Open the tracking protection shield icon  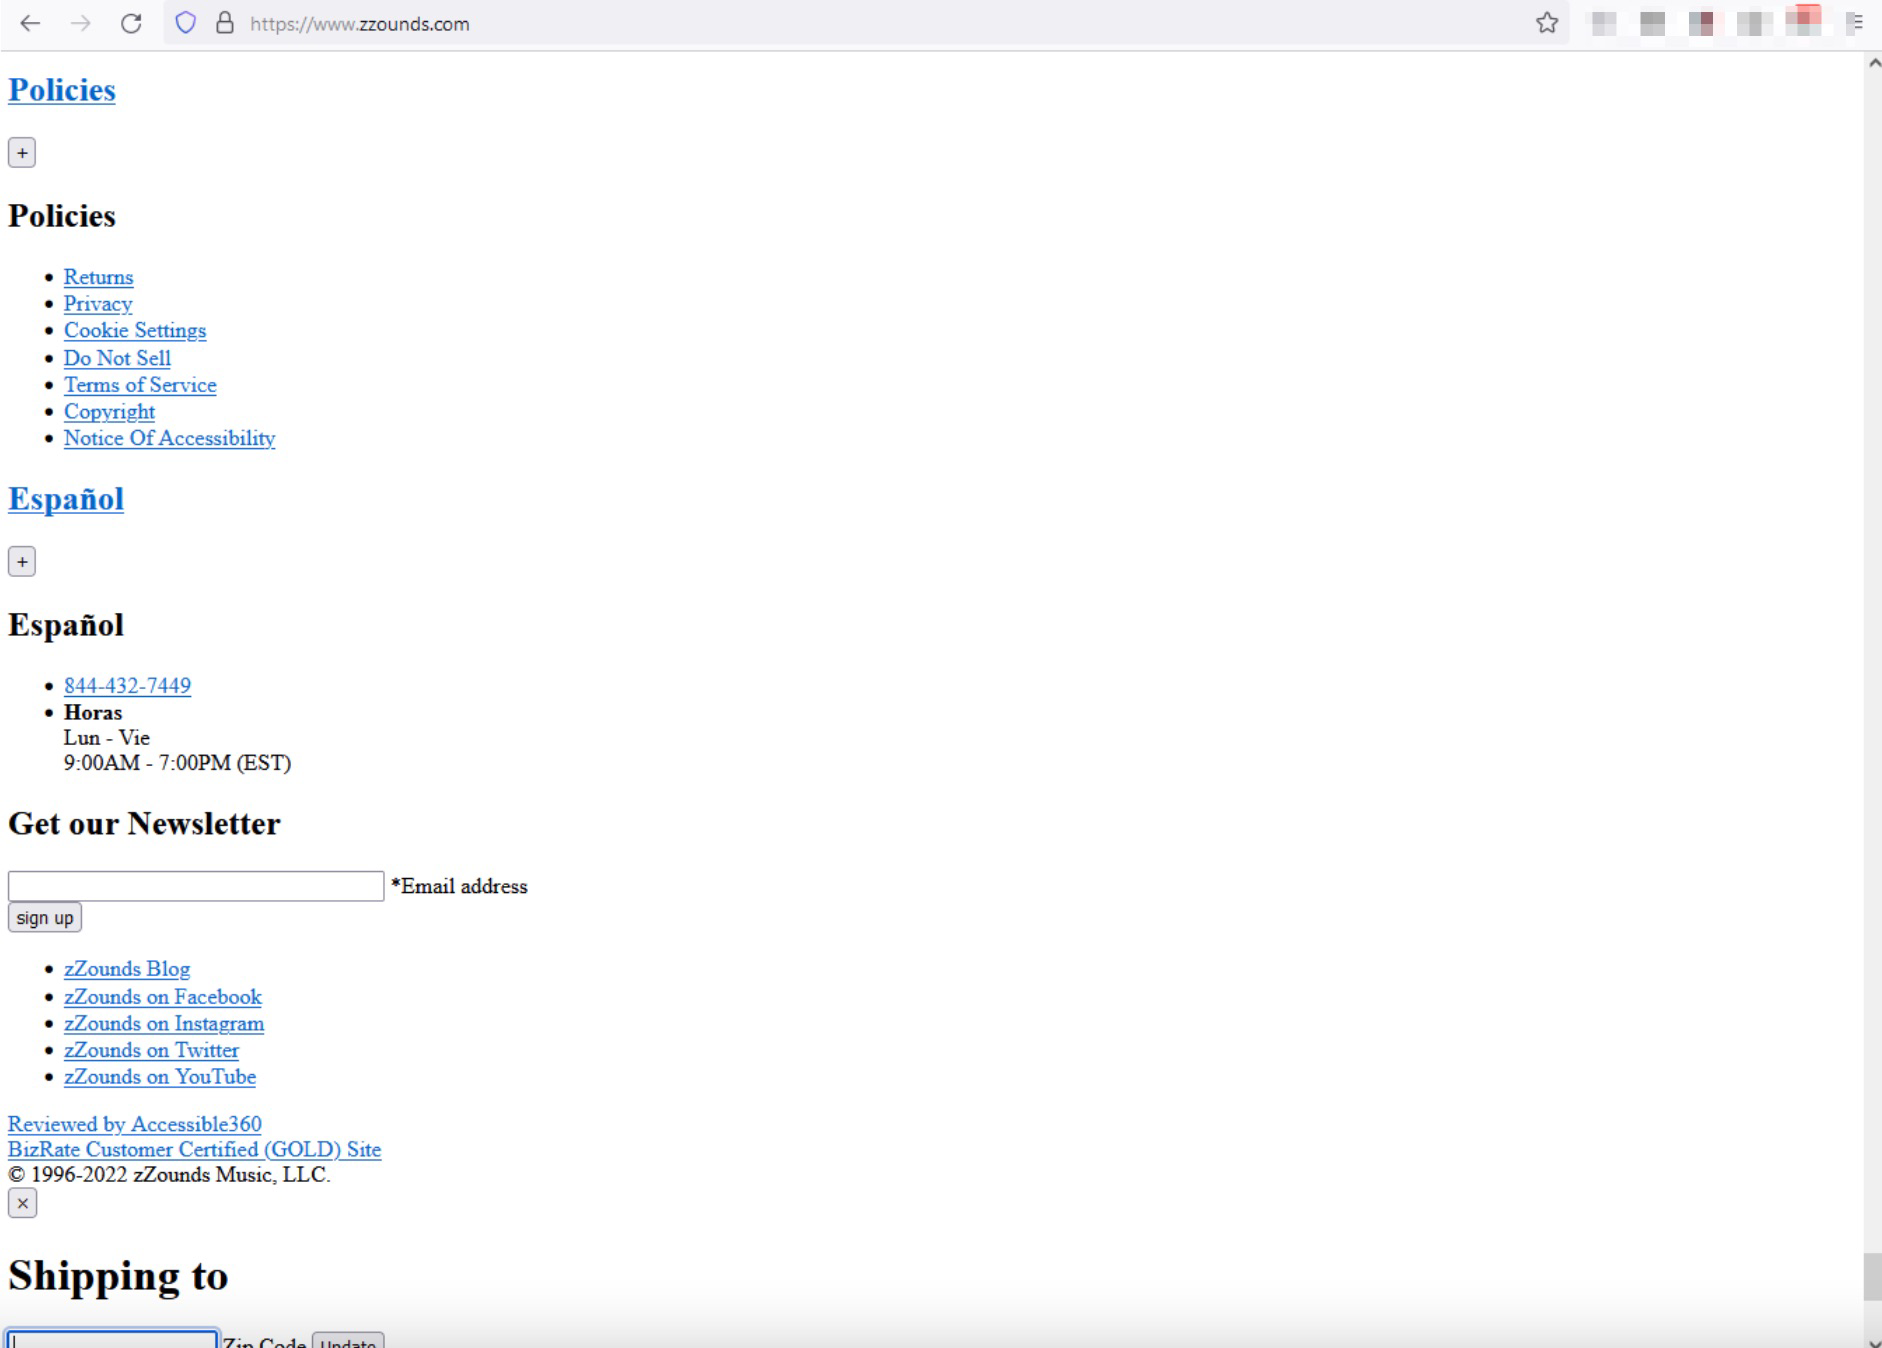point(185,23)
